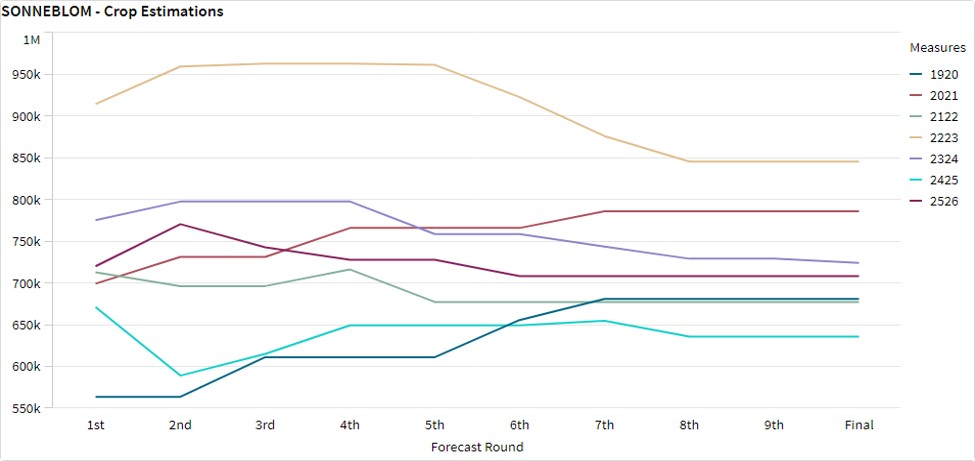975x461 pixels.
Task: Select the 750k y-axis tick label
Action: pos(53,242)
